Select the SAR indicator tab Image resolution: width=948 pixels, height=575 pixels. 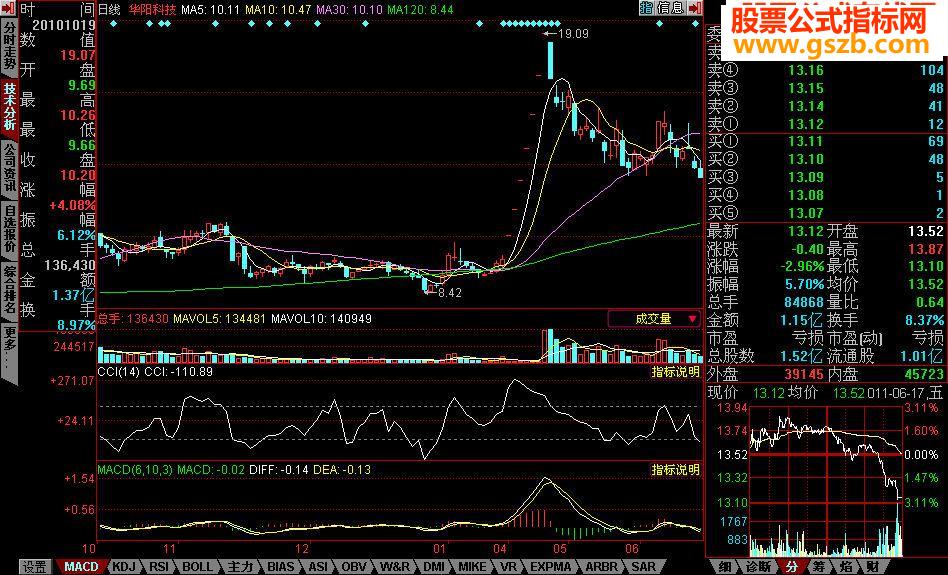point(643,567)
